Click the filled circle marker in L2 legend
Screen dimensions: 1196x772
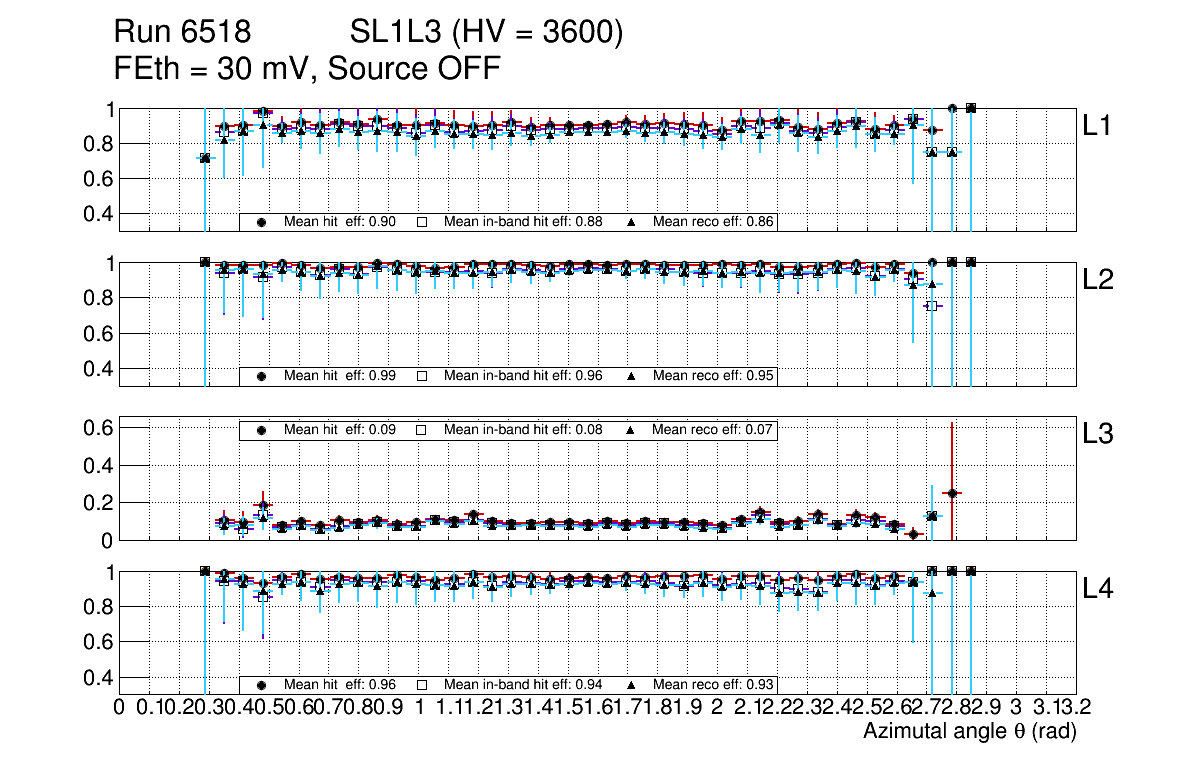[262, 376]
